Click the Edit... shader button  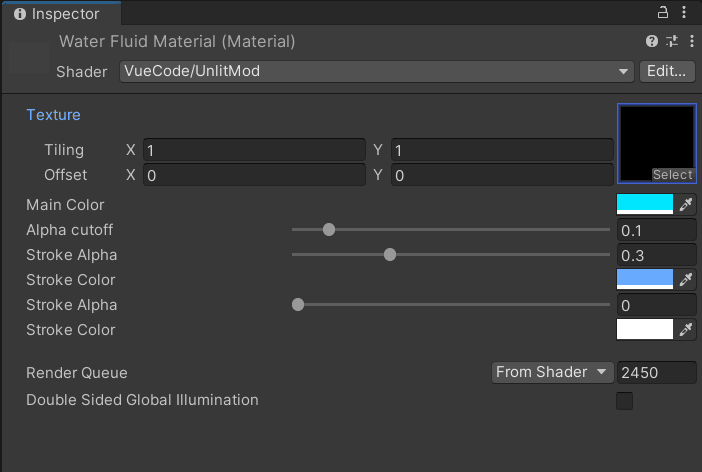[667, 71]
